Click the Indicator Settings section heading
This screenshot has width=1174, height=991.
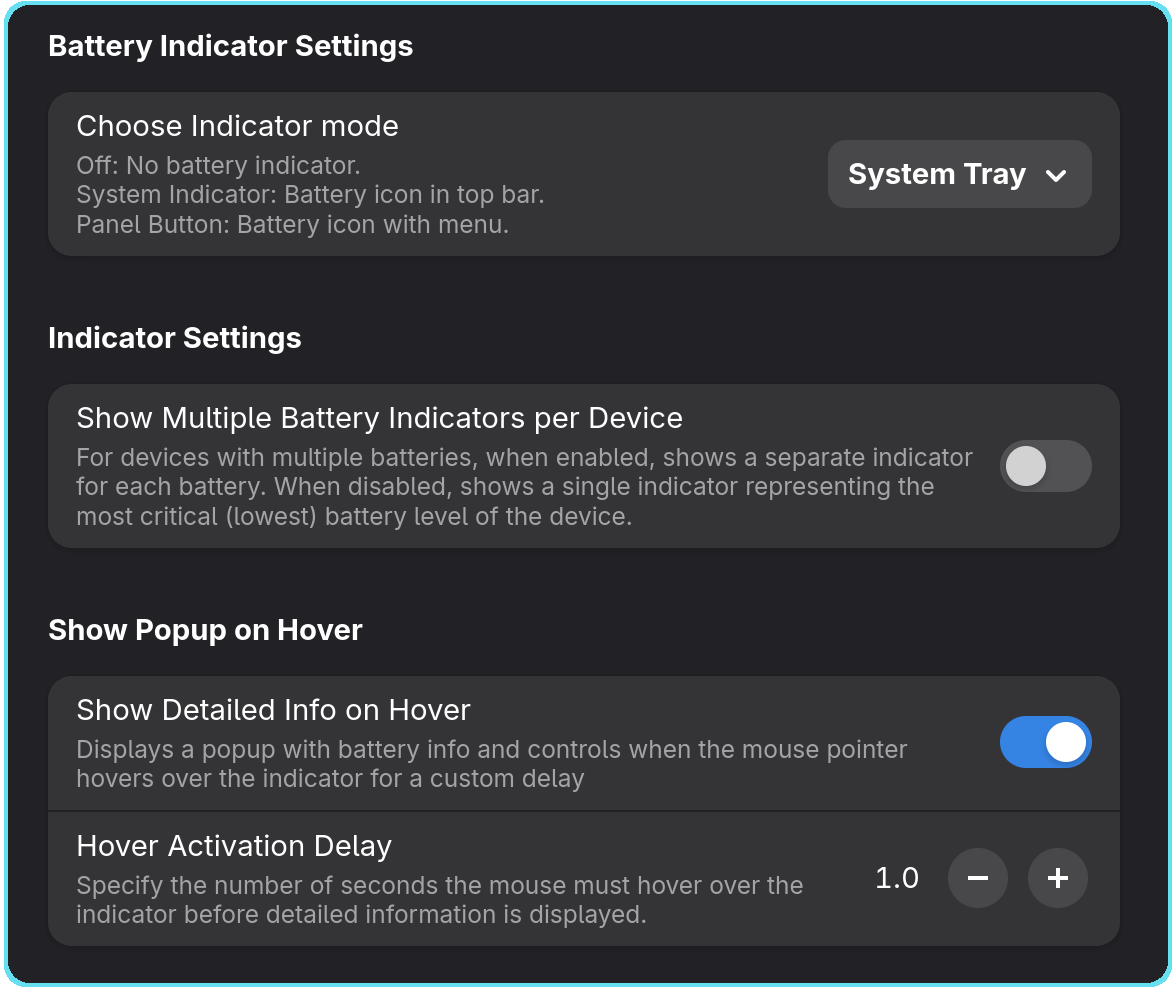[x=174, y=338]
